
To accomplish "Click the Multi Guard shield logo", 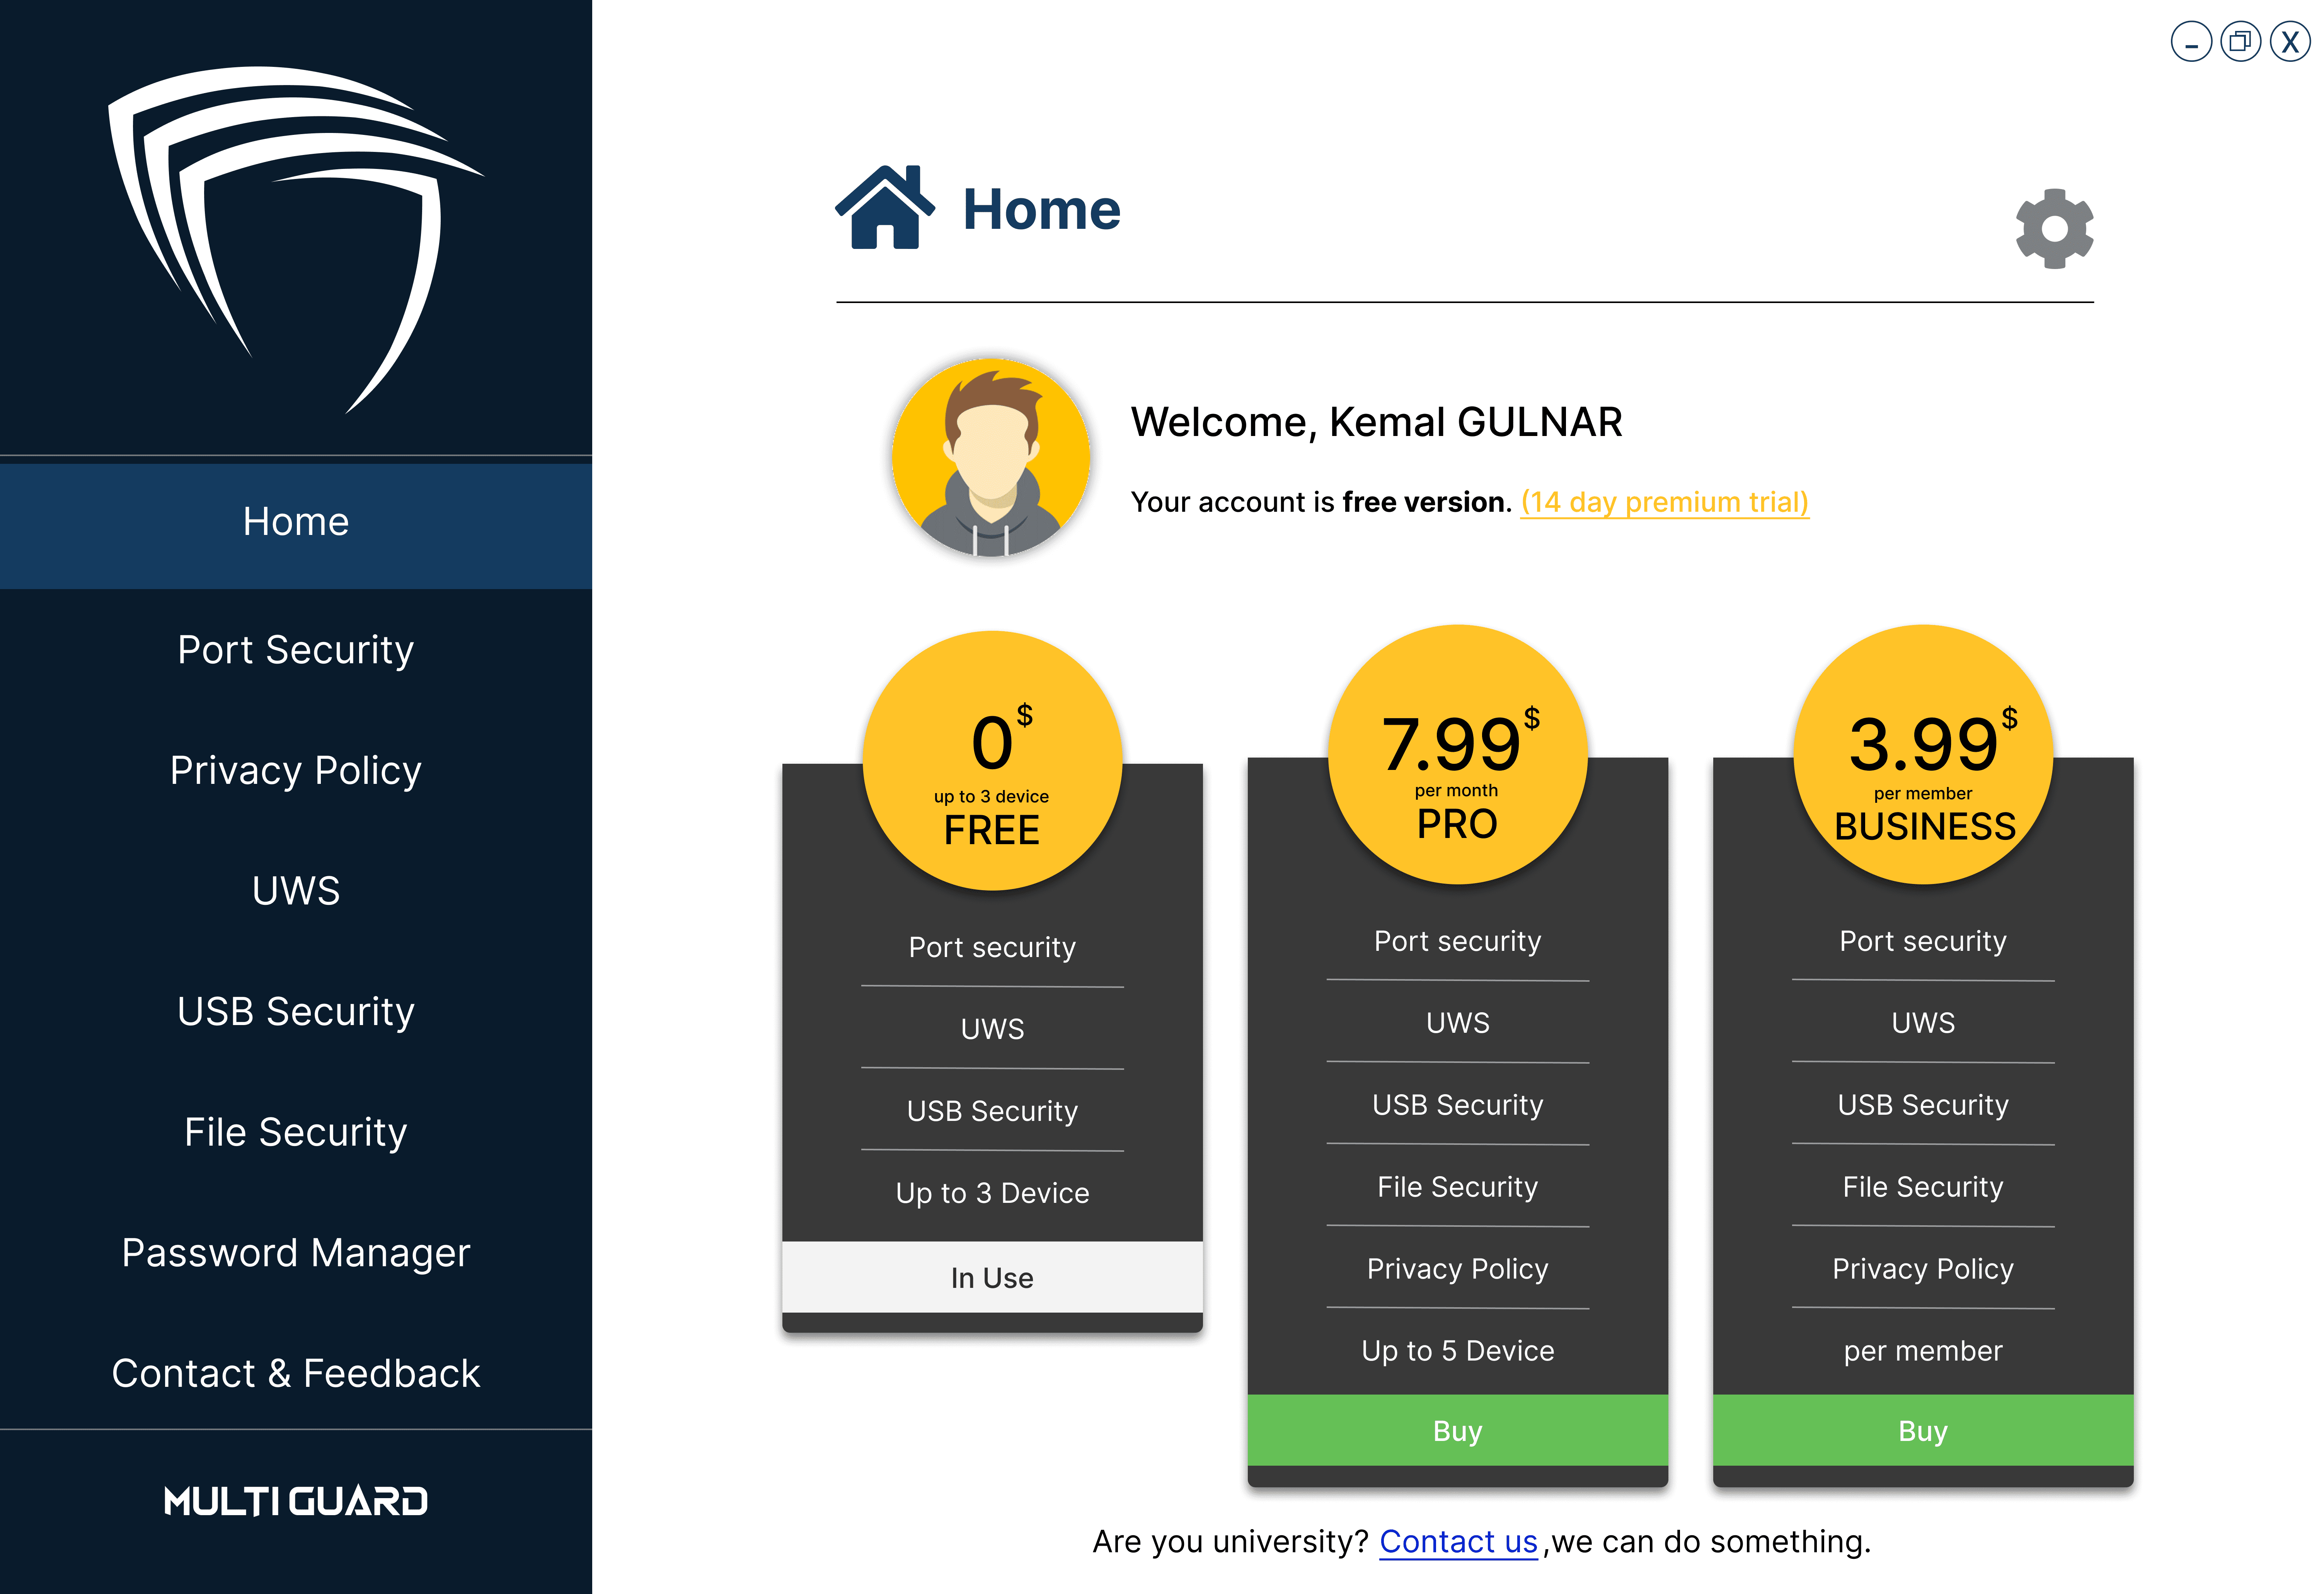I will (296, 240).
